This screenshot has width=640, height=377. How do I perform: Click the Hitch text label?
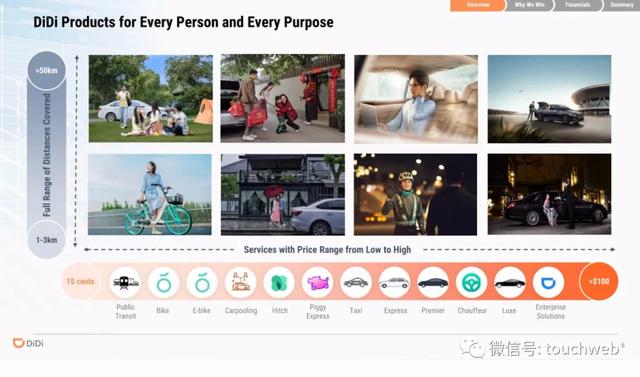click(280, 310)
